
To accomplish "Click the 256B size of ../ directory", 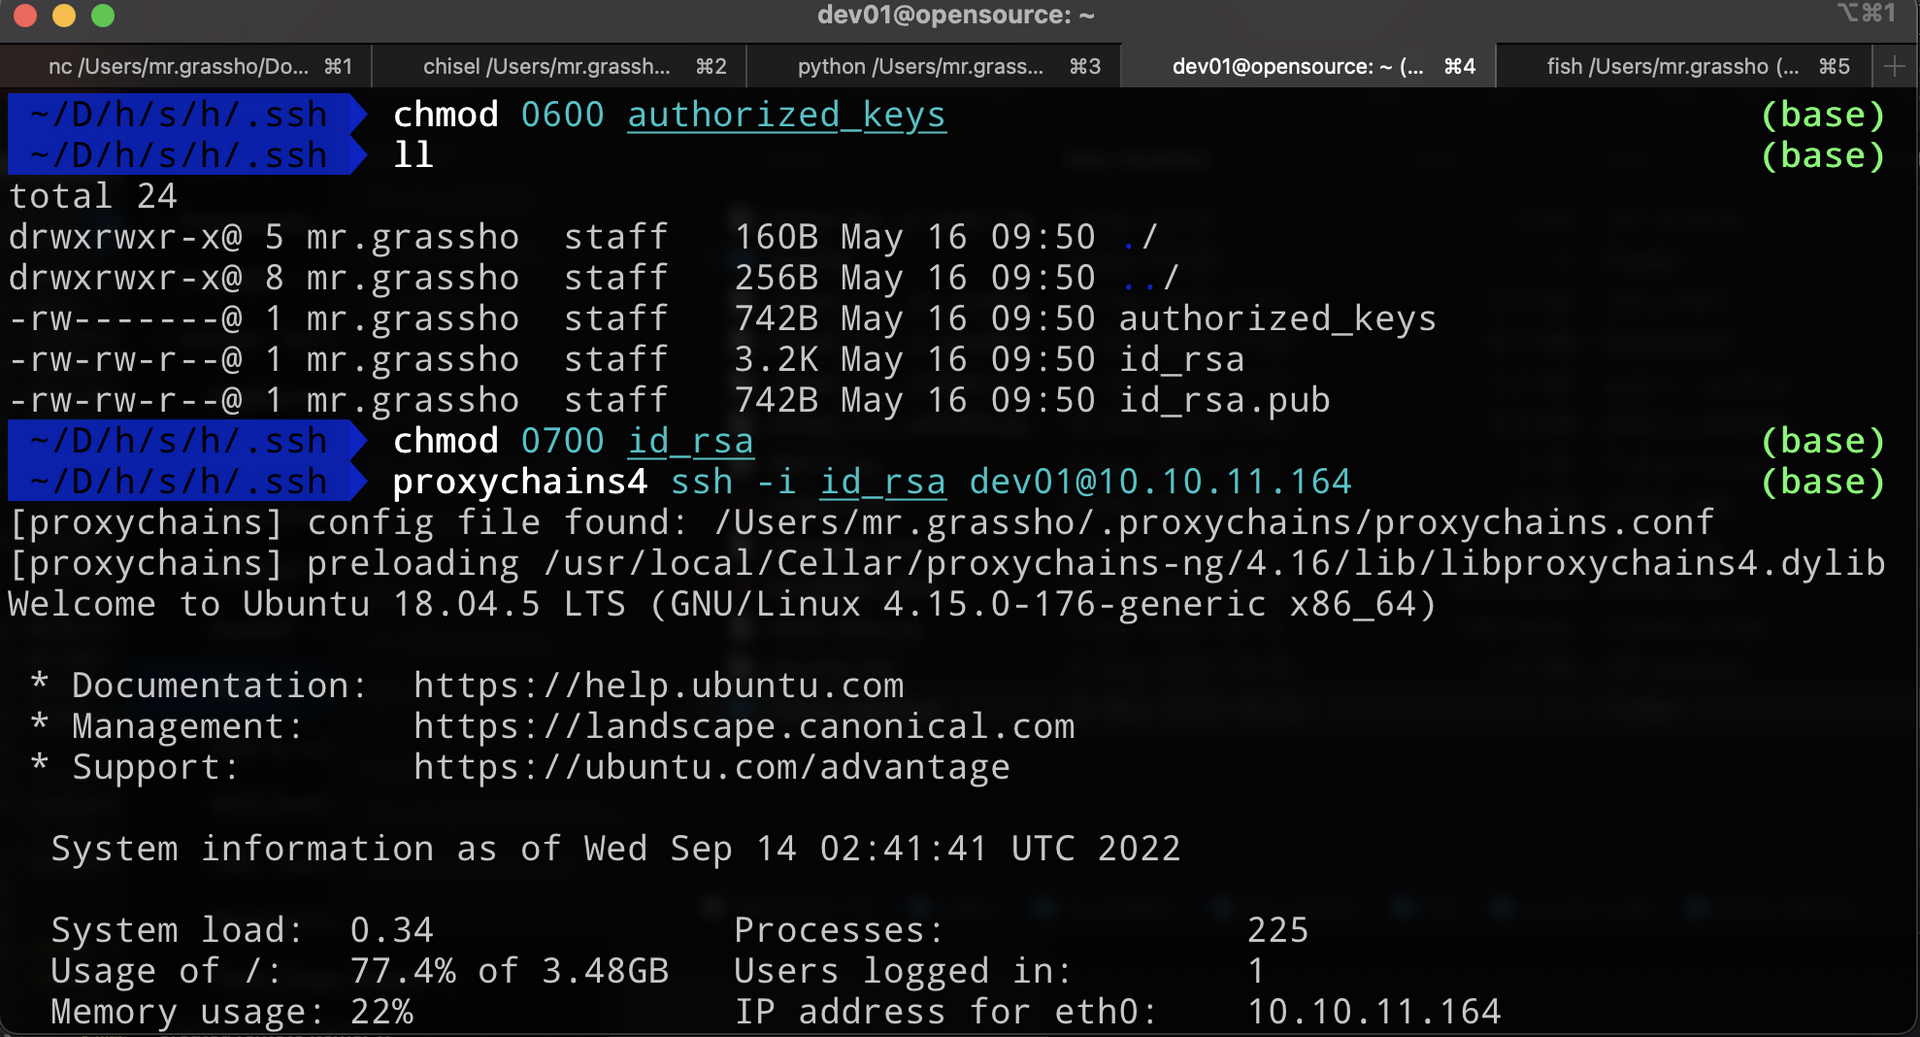I will pyautogui.click(x=776, y=278).
